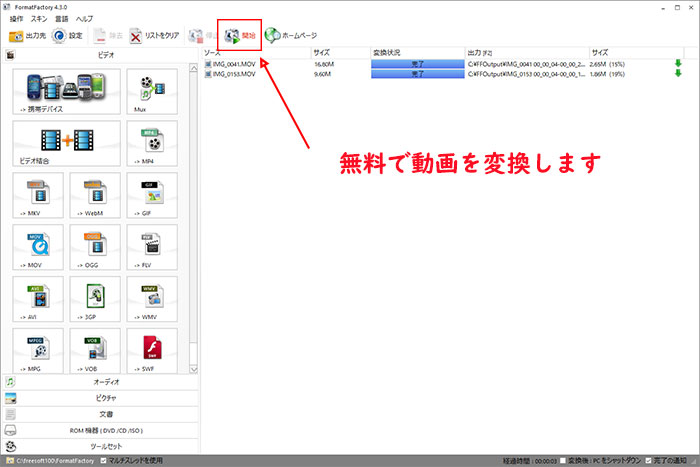The image size is (700, 467).
Task: Expand the オーディオ category panel
Action: 100,382
